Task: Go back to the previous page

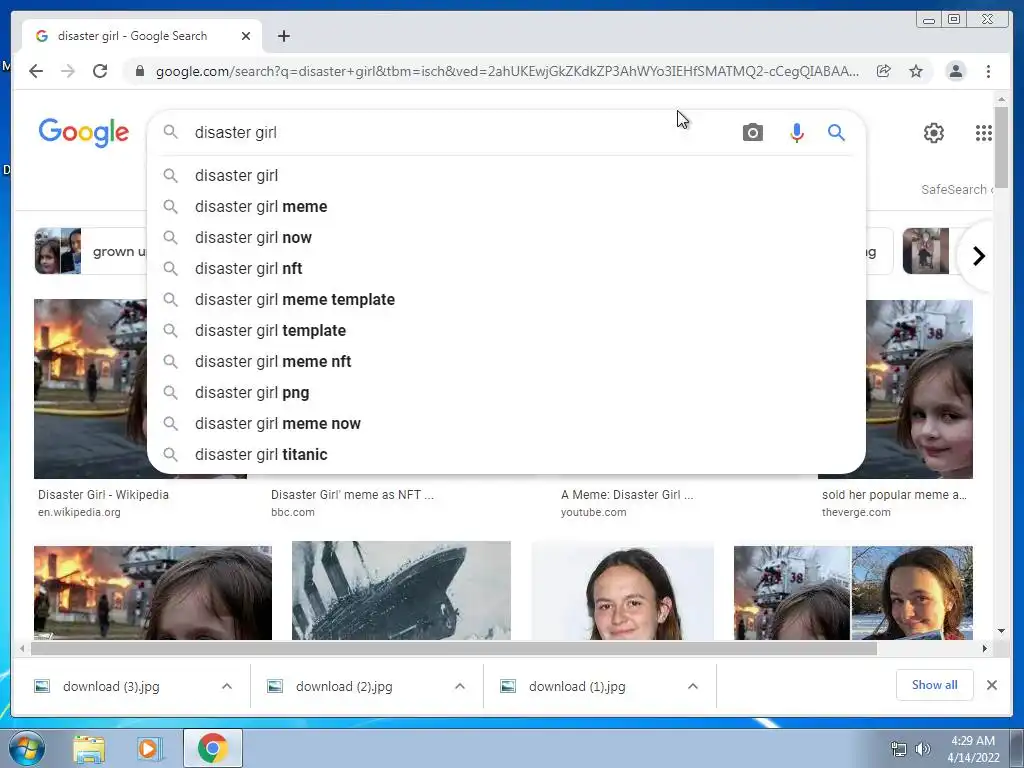Action: point(36,71)
